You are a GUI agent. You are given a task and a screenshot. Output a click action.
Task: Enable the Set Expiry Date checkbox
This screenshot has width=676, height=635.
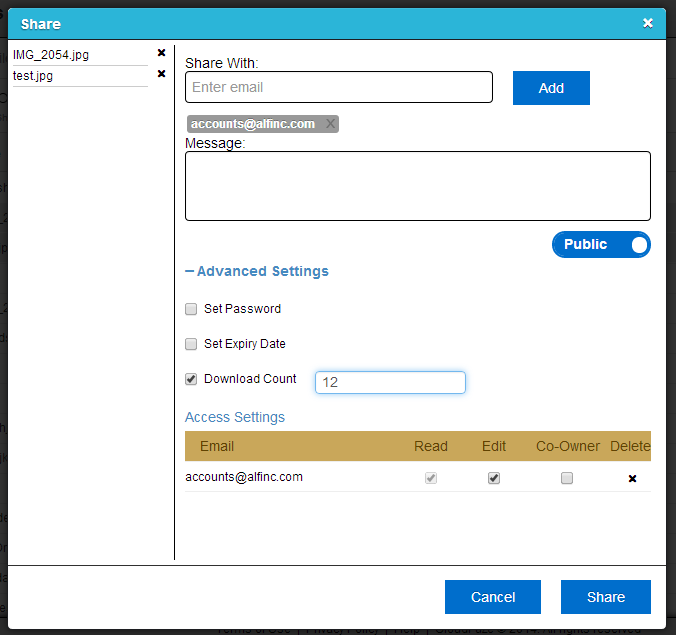191,344
